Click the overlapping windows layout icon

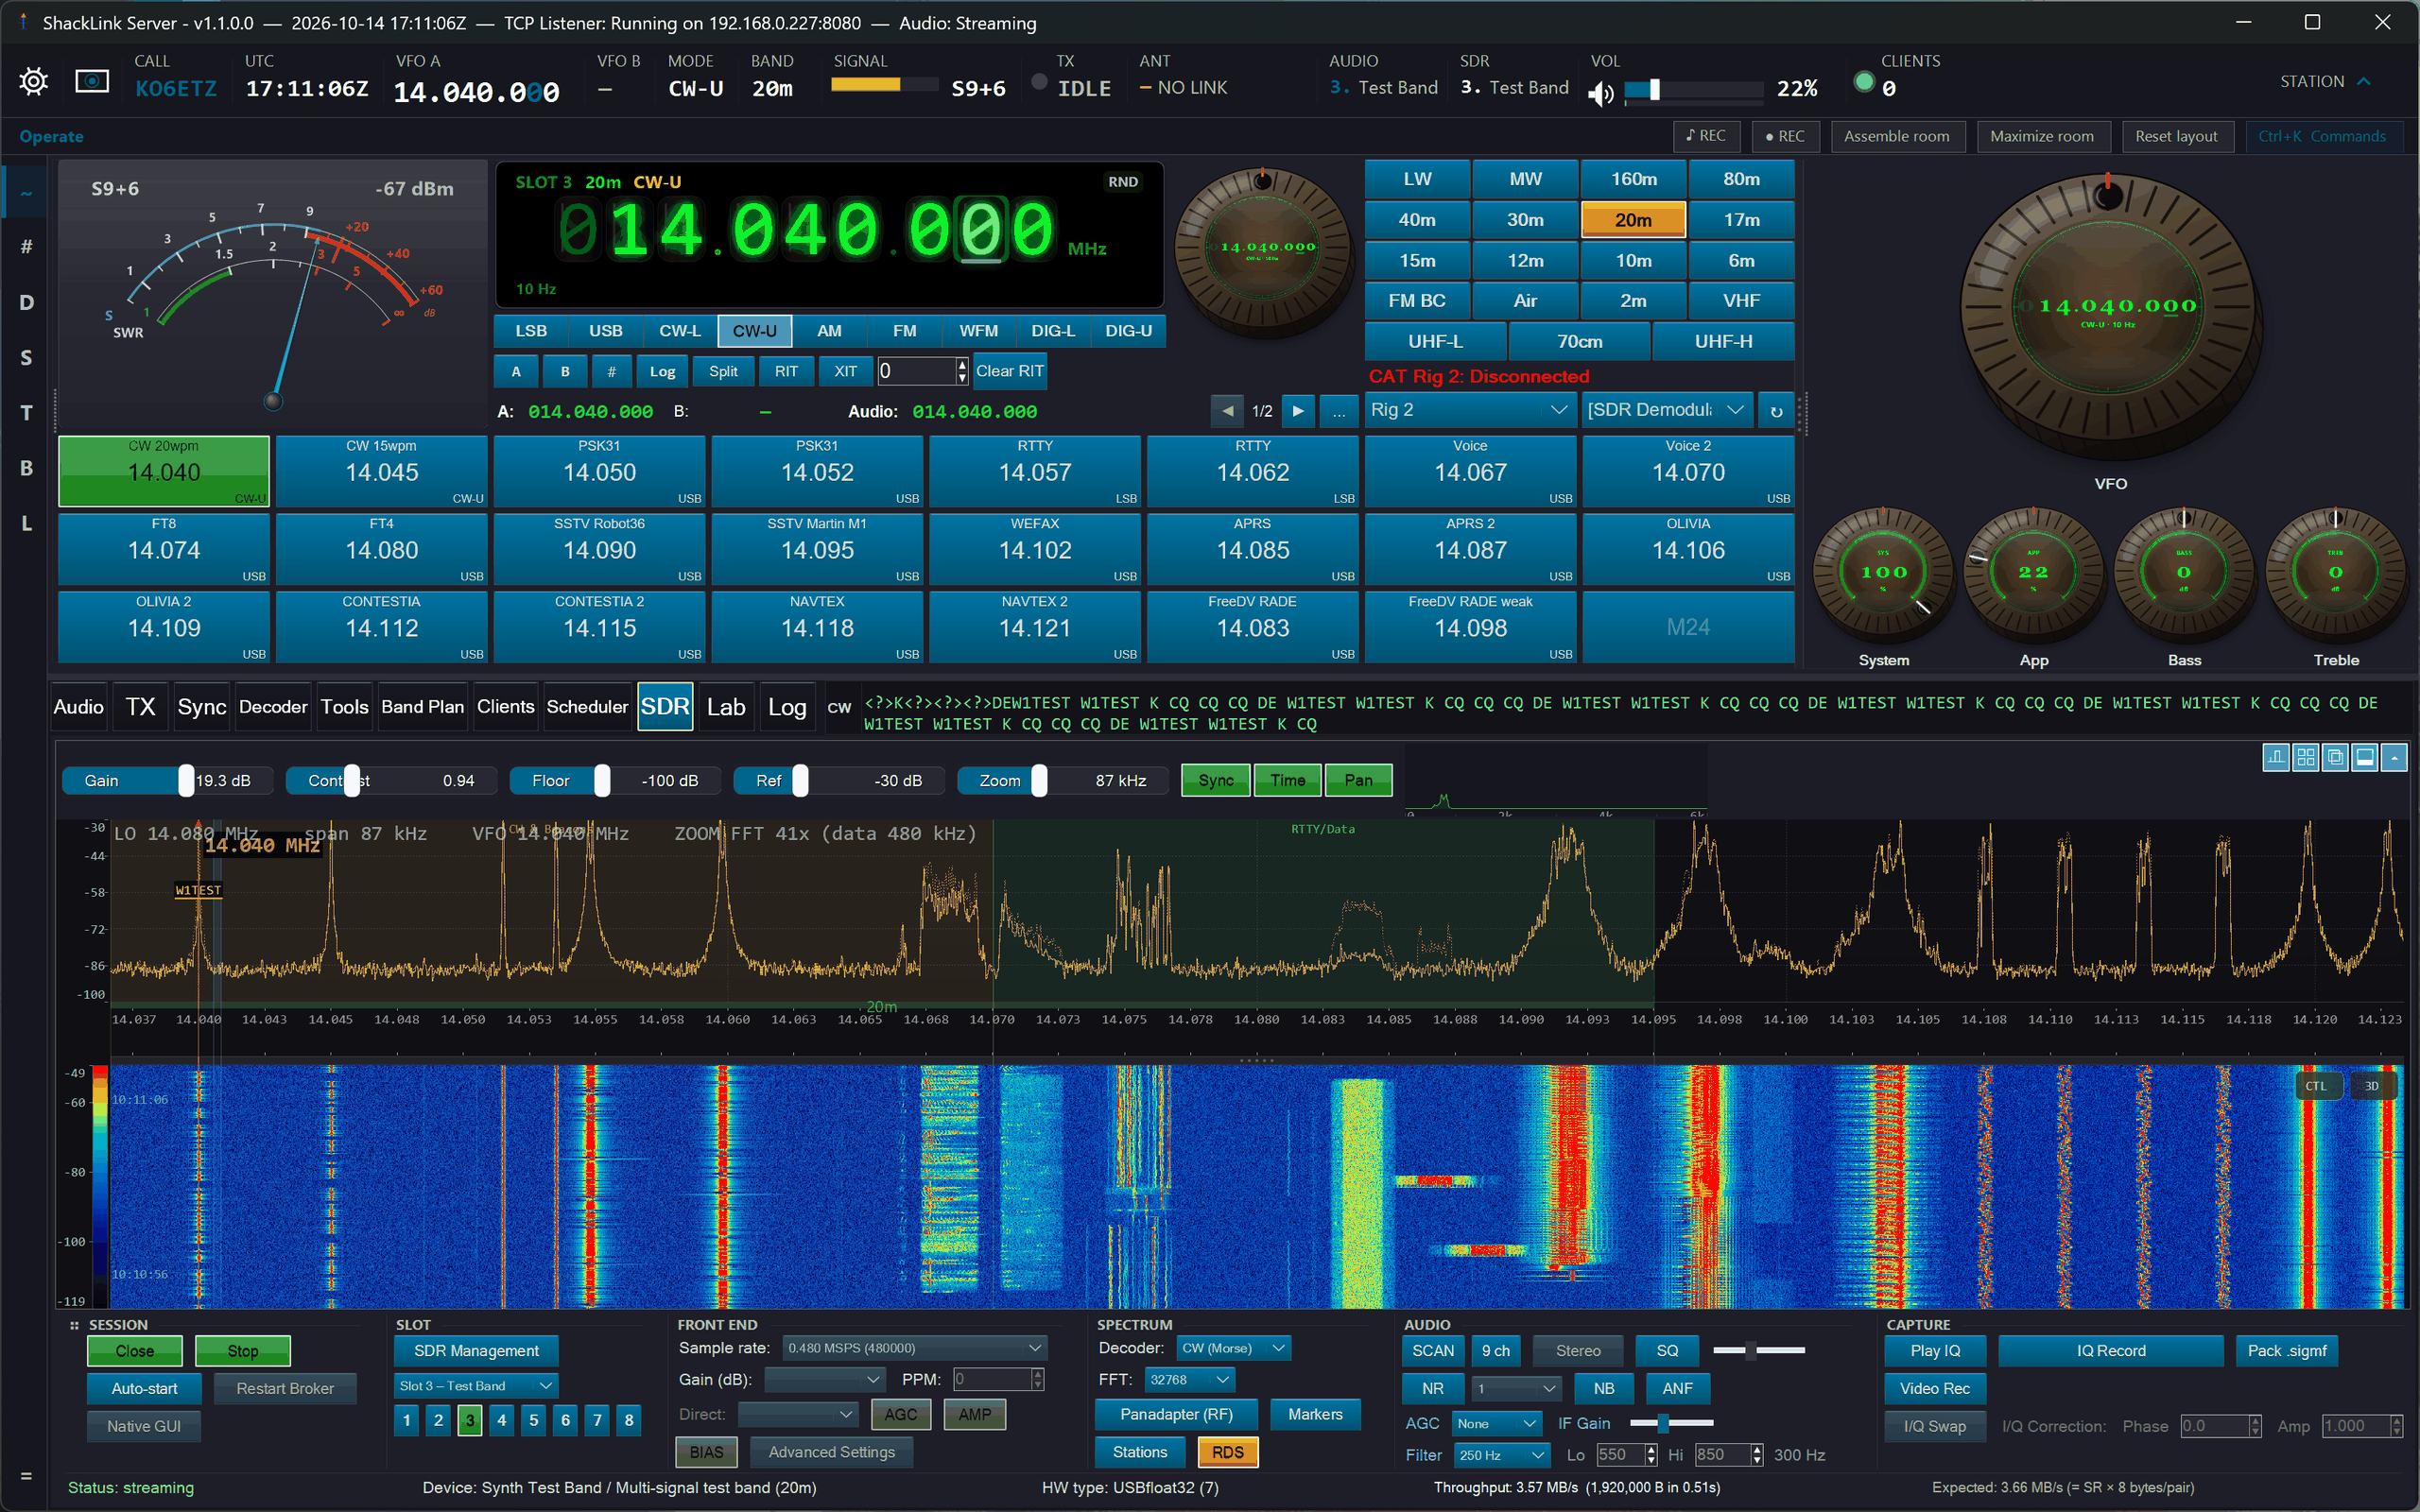coord(2335,758)
